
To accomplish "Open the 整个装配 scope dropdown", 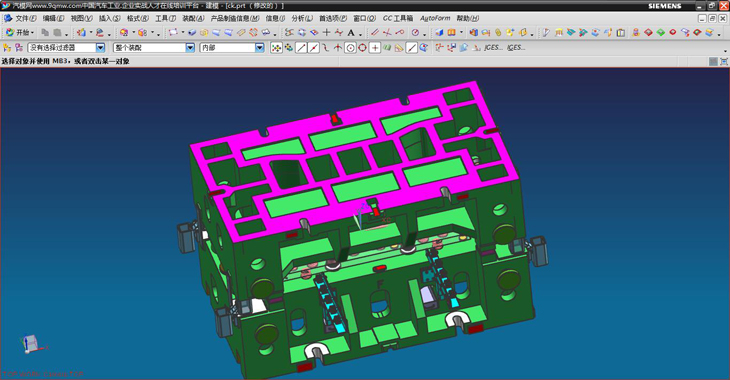I will click(x=190, y=48).
